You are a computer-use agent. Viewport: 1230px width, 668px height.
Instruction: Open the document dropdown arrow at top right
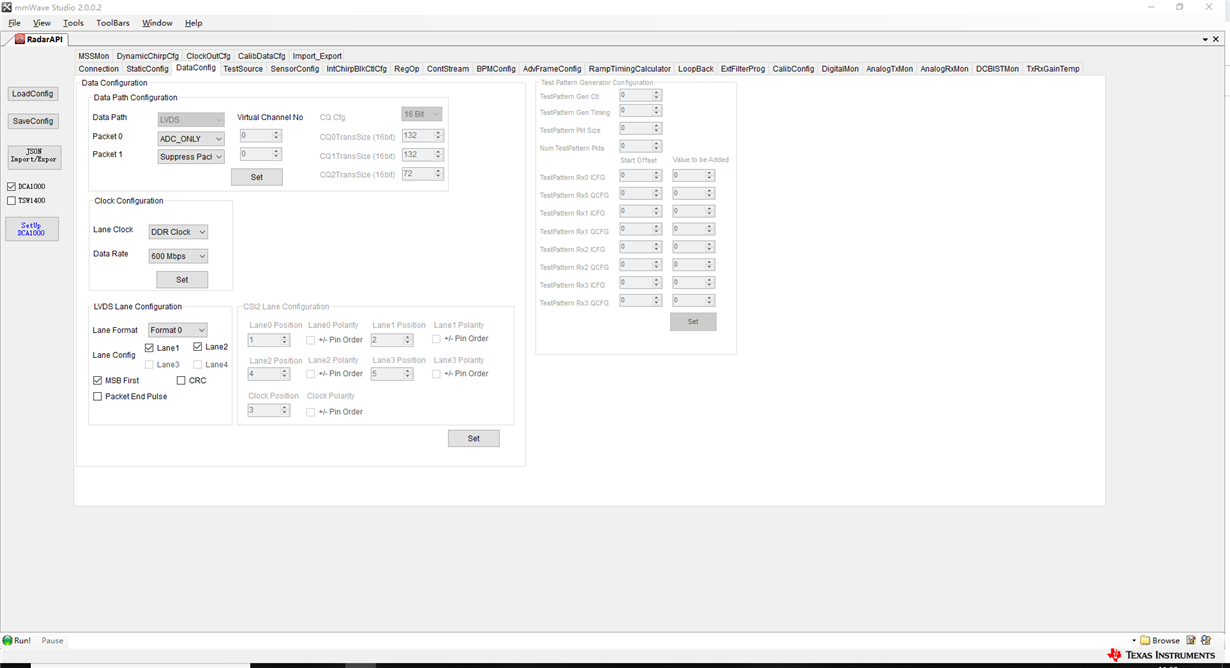click(1205, 39)
